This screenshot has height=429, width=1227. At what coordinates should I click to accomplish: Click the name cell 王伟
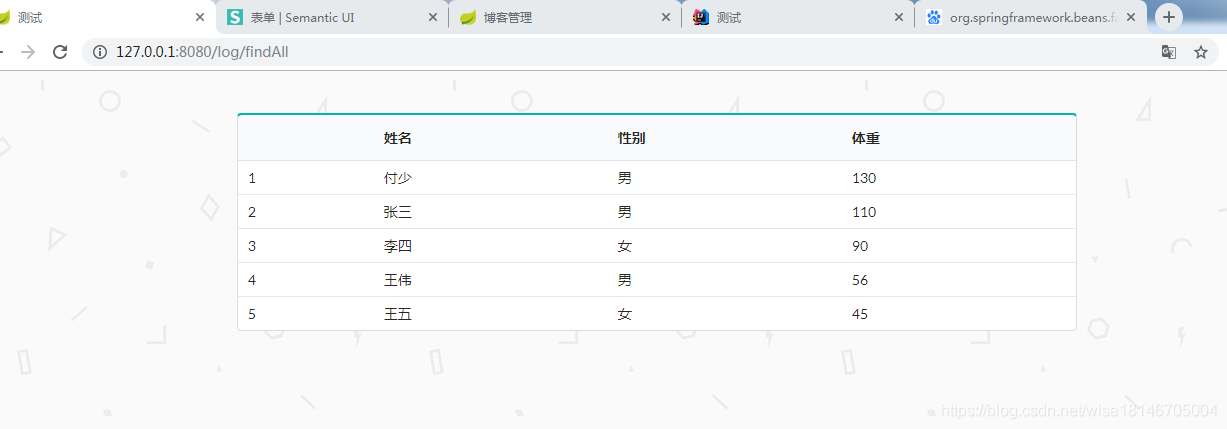[398, 280]
